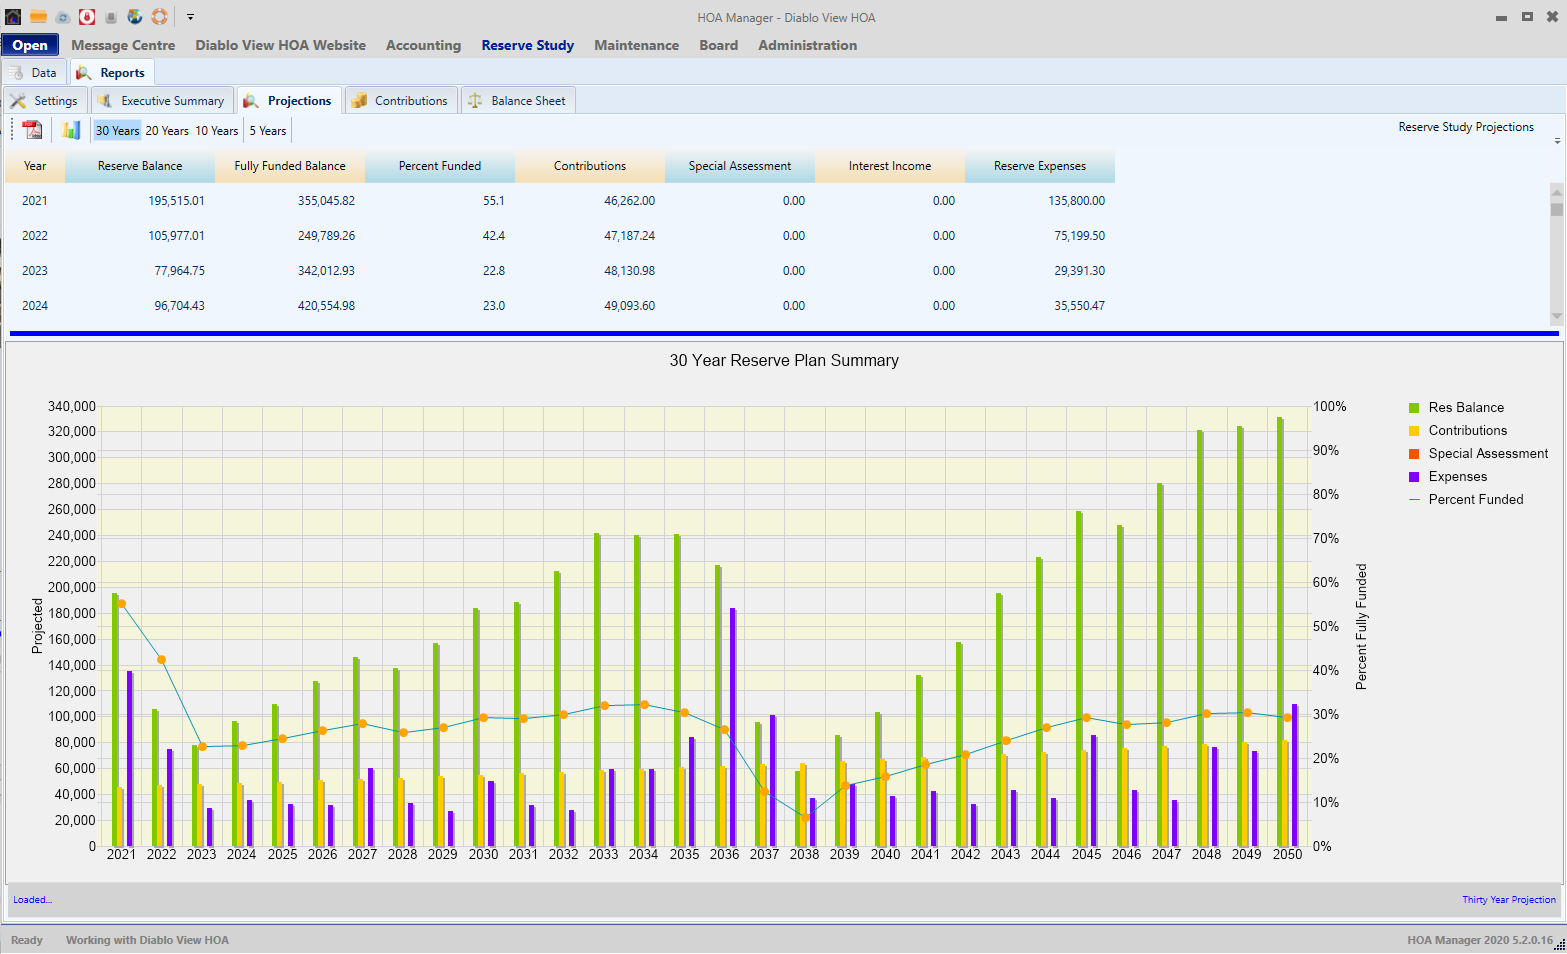Switch to the Balance Sheet tab
This screenshot has width=1567, height=954.
(517, 101)
